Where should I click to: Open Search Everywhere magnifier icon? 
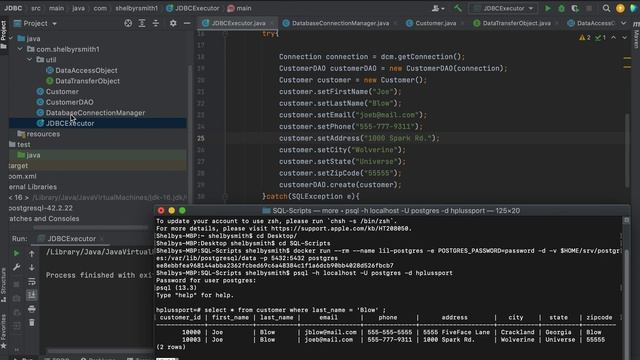pyautogui.click(x=607, y=8)
